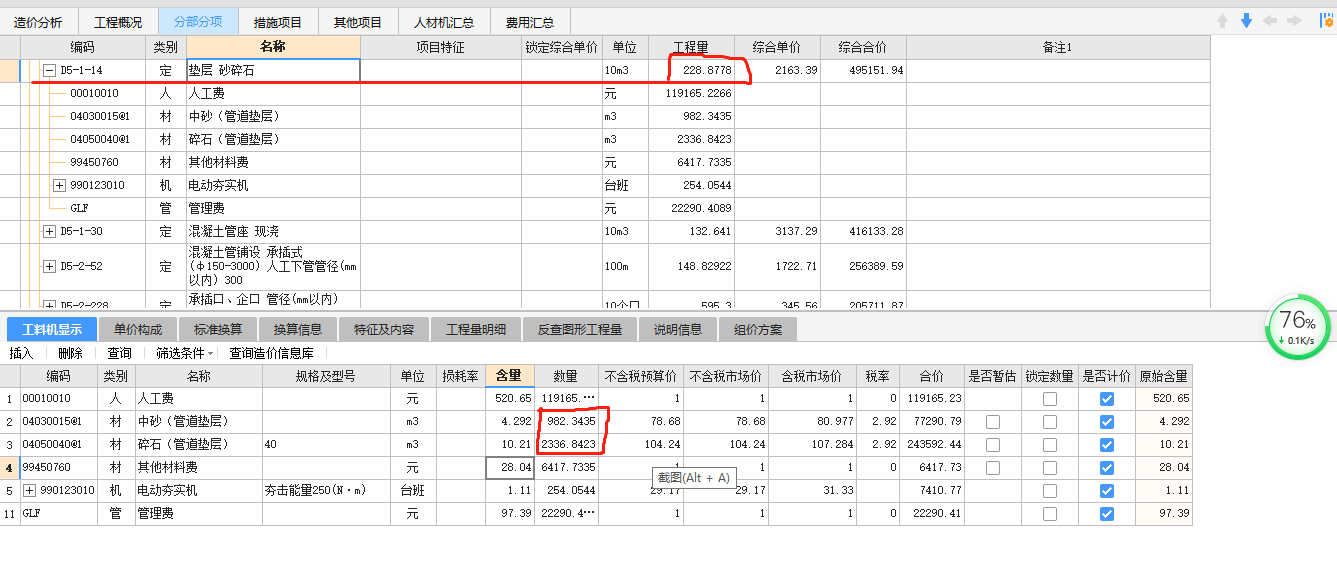This screenshot has height=579, width=1337.
Task: Uncheck 是否计价 for 碎石（管道垫层）
Action: coord(1106,445)
